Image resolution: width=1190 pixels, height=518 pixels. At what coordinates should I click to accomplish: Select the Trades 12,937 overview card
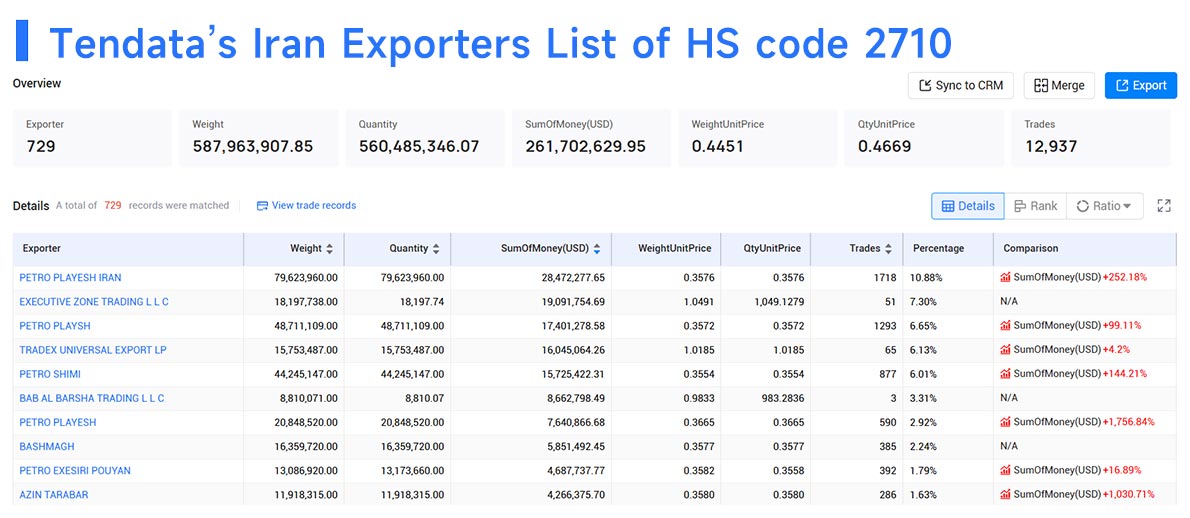(x=1091, y=138)
